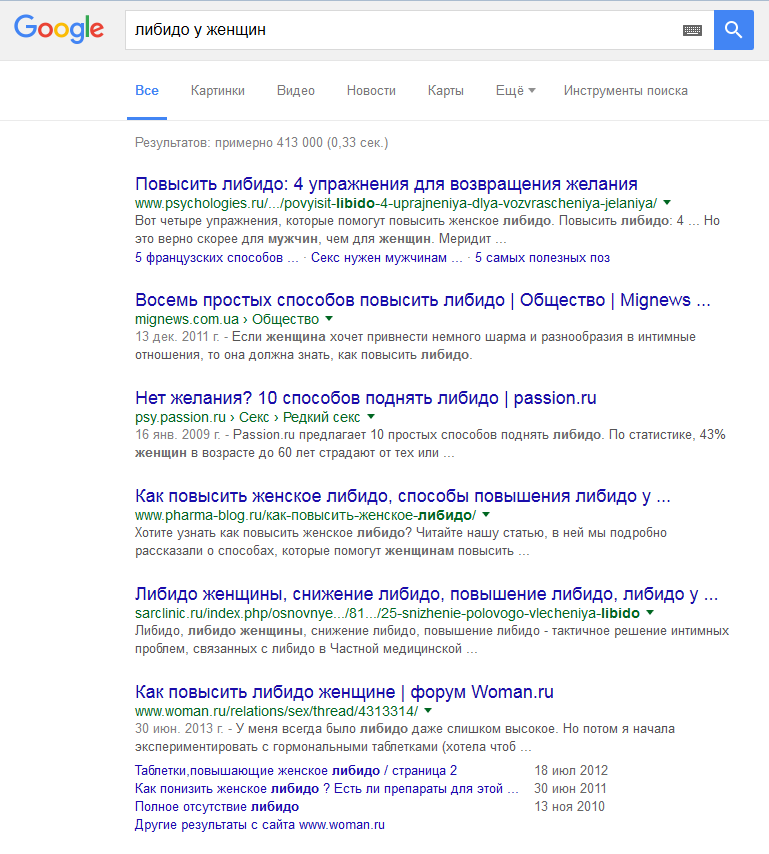
Task: Open result "Как повысить либидо женщине | форум Woman.ru"
Action: (344, 692)
